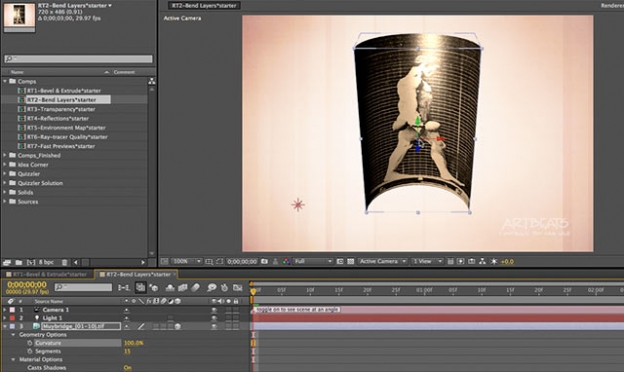
Task: Toggle always preview this view button
Action: (x=164, y=261)
